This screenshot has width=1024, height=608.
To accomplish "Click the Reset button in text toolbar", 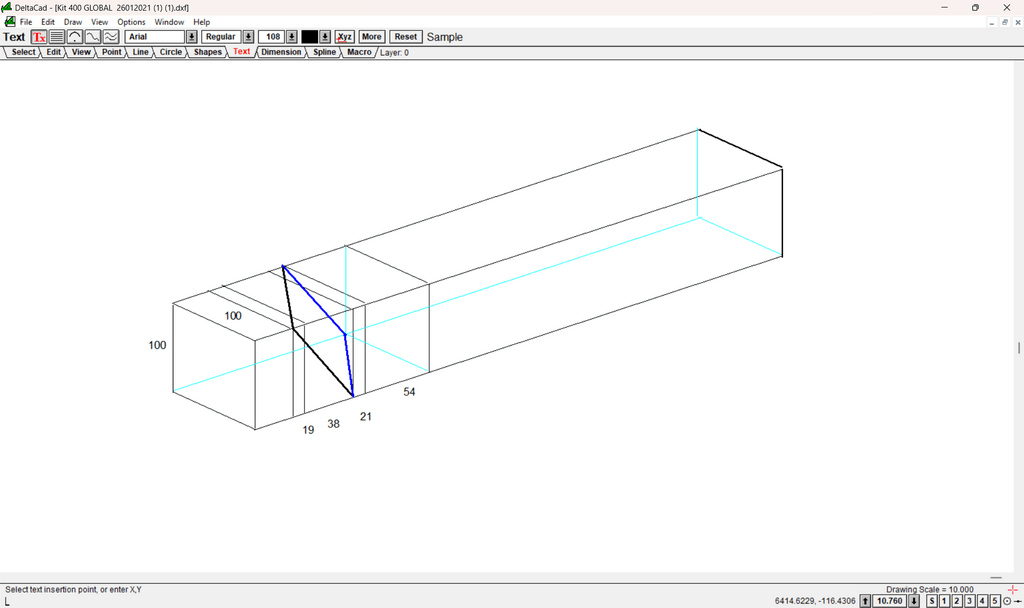I will [406, 37].
